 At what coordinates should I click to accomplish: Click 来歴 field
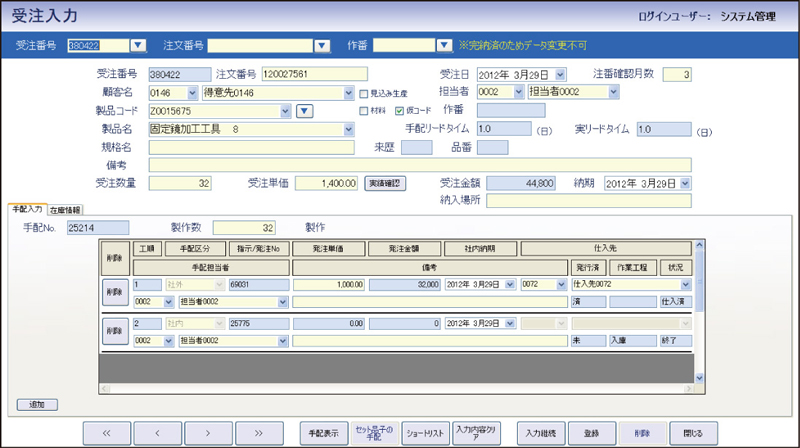tap(417, 147)
